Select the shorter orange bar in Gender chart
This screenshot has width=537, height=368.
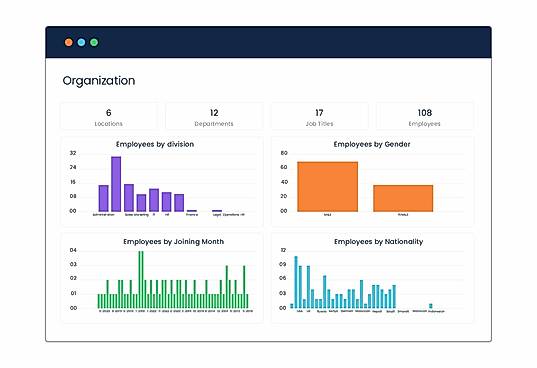[x=403, y=198]
